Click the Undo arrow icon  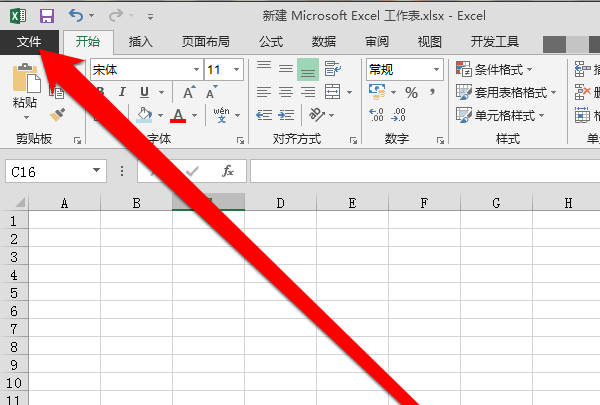(76, 16)
